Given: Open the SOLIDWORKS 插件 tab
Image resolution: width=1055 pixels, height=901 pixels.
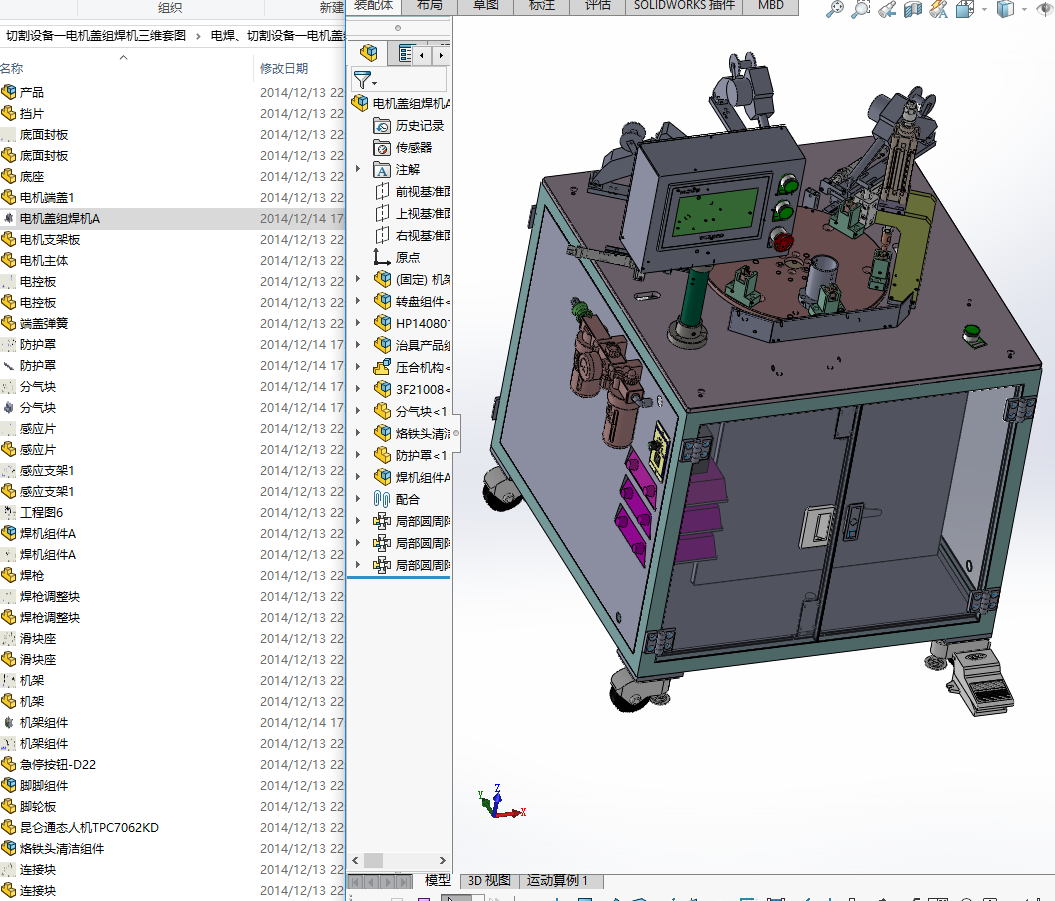Looking at the screenshot, I should [684, 6].
